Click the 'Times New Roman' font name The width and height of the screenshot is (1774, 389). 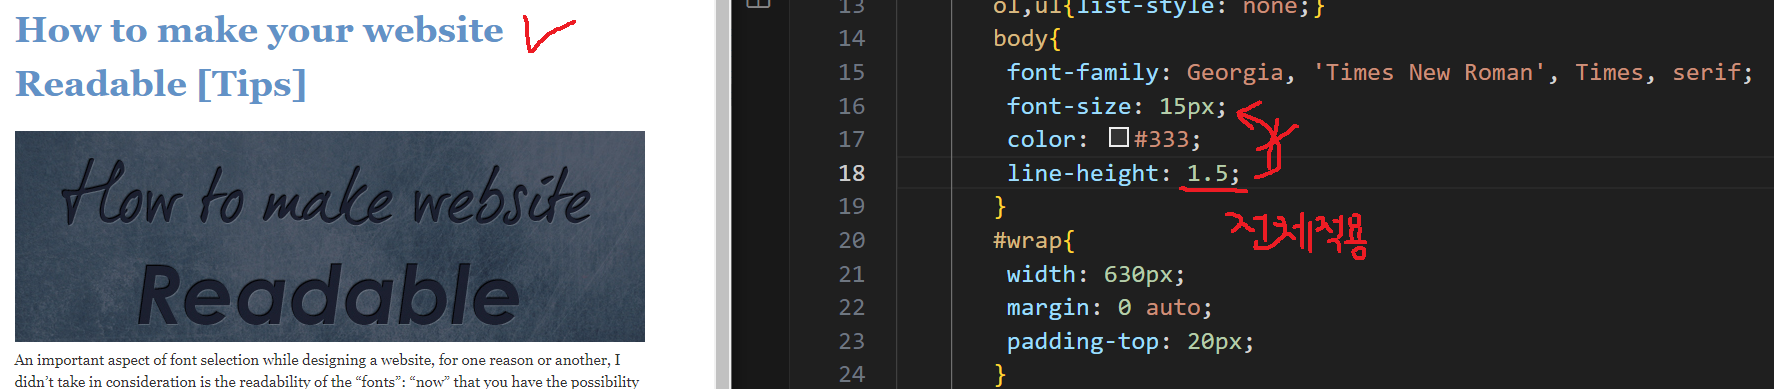pos(1429,72)
